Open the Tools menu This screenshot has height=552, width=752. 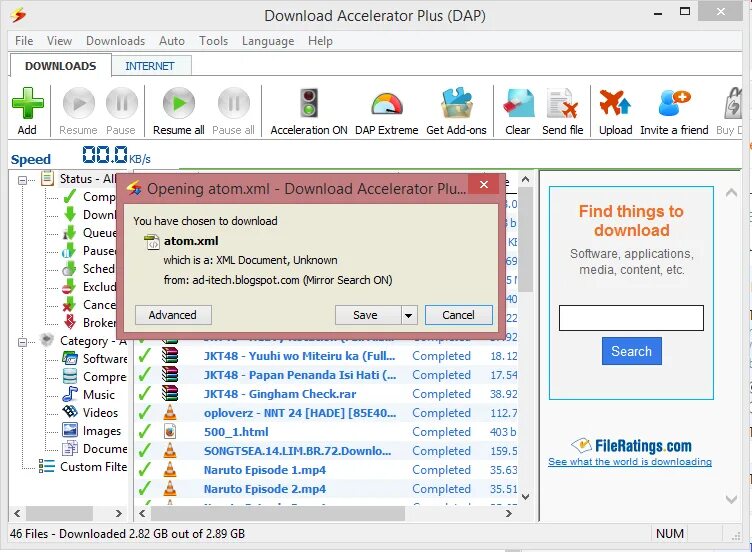[213, 41]
